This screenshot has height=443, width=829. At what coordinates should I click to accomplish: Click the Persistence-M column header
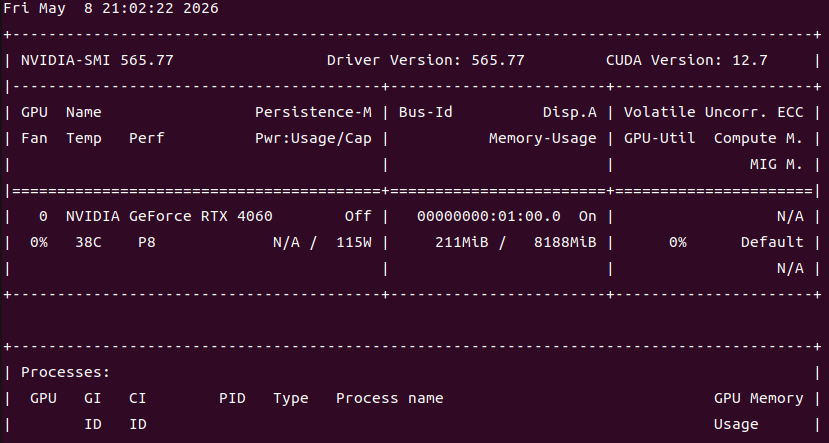(313, 112)
